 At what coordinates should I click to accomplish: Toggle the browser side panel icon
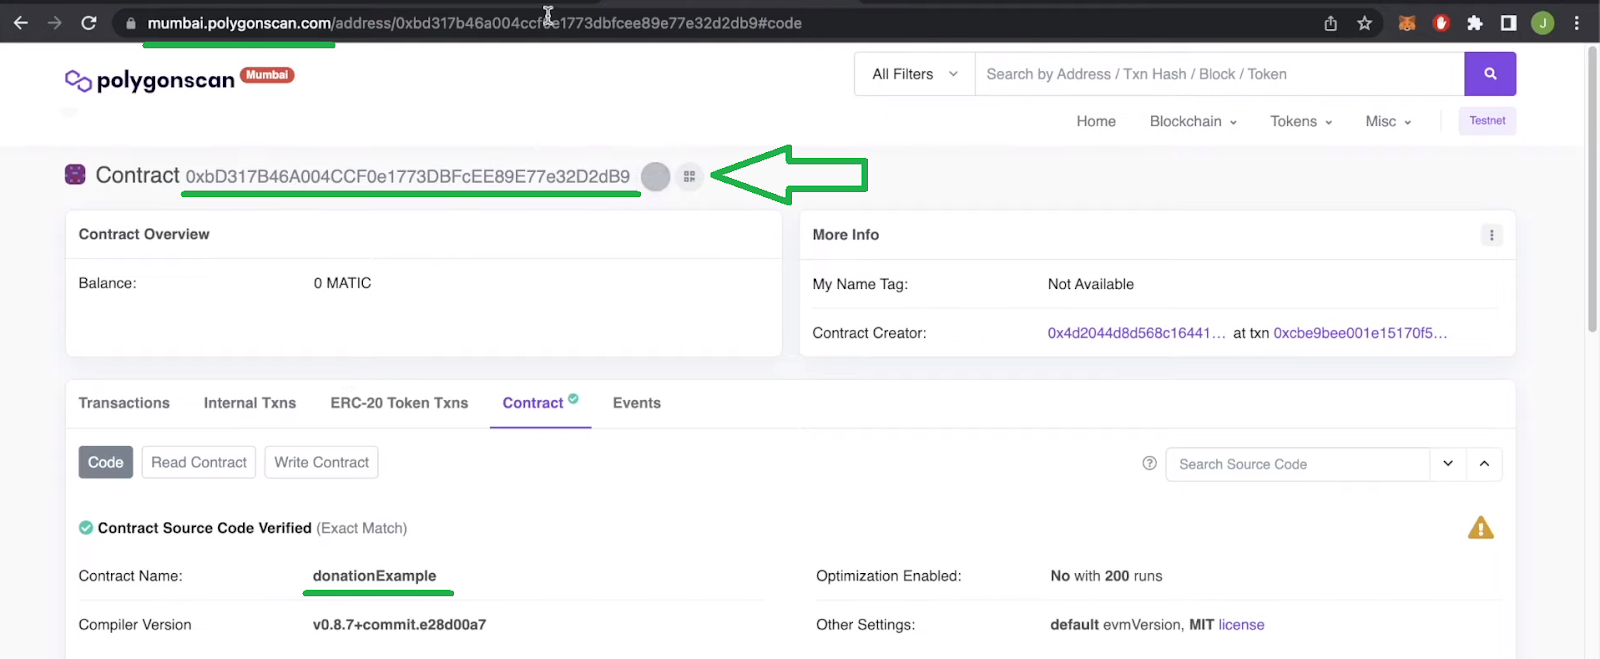1508,22
